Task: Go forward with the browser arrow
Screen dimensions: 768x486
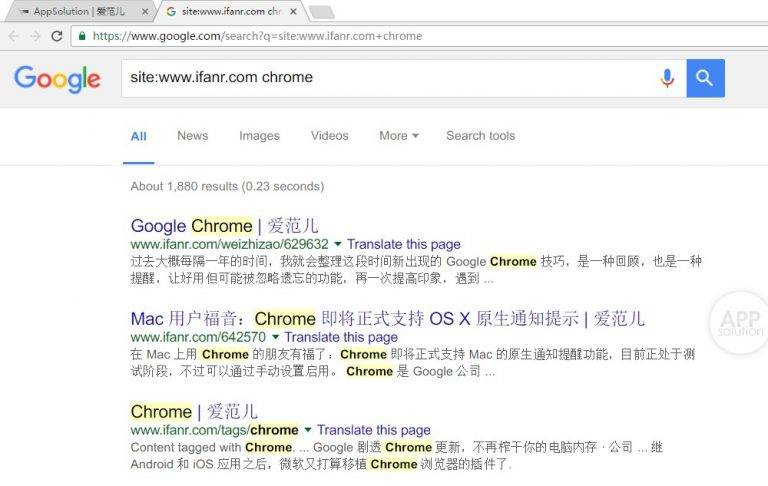Action: tap(35, 36)
